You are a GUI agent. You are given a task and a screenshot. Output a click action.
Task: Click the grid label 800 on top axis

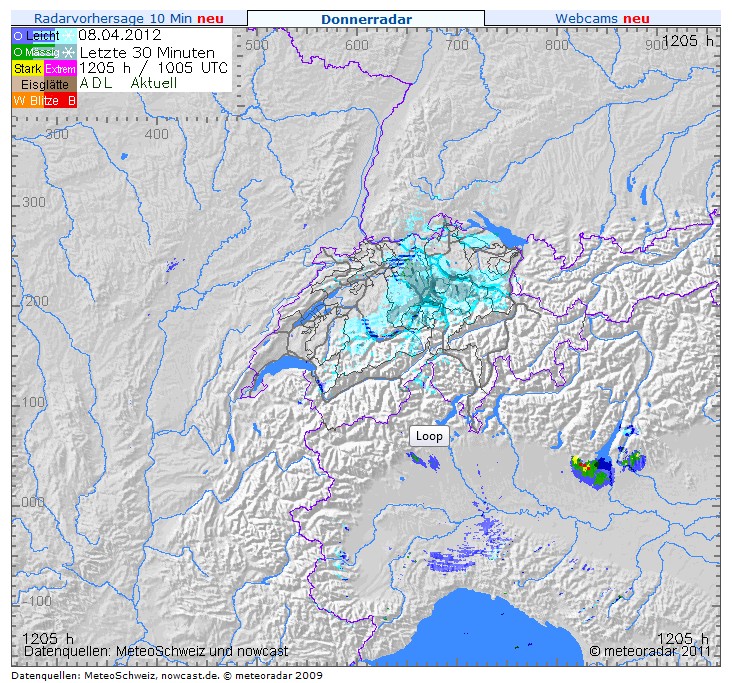[557, 45]
